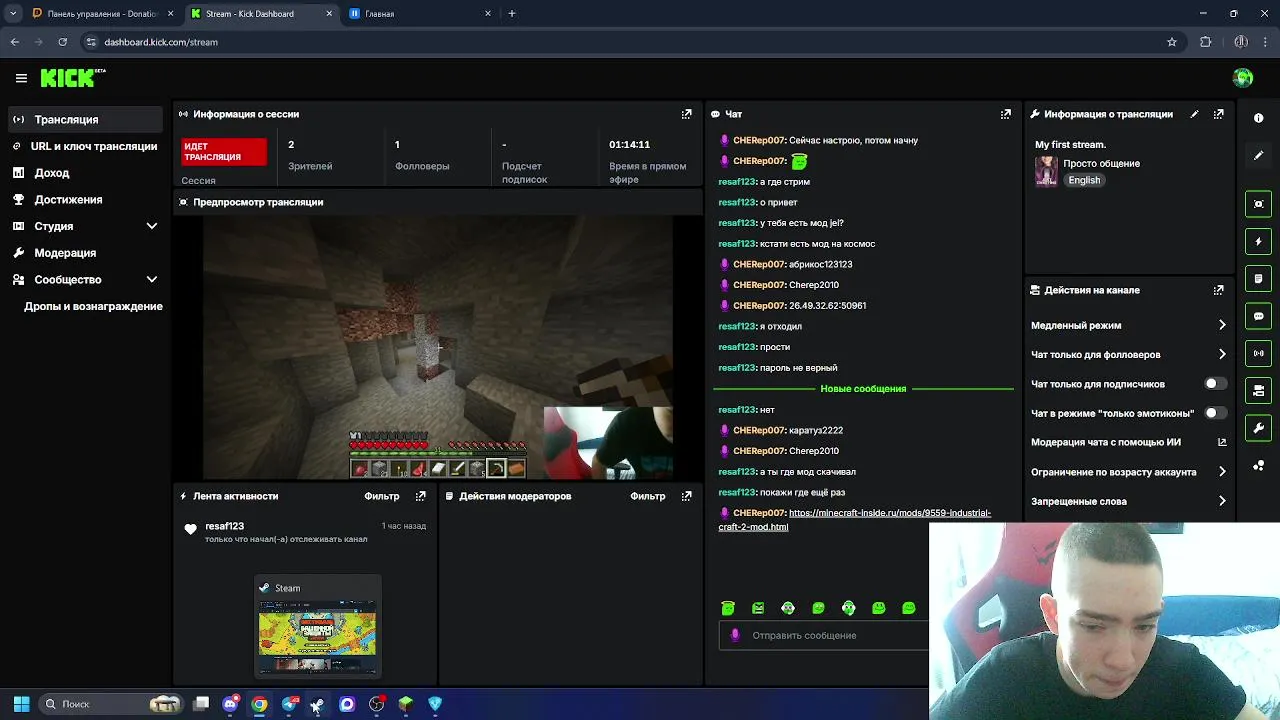Switch to the Главная browser tab
Viewport: 1280px width, 720px height.
pos(420,14)
